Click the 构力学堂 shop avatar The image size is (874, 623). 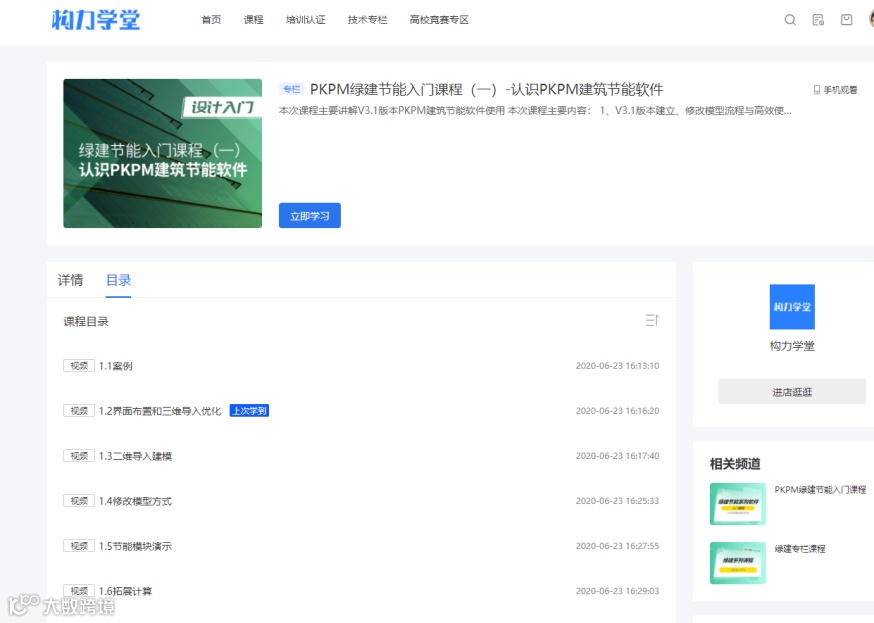click(792, 307)
